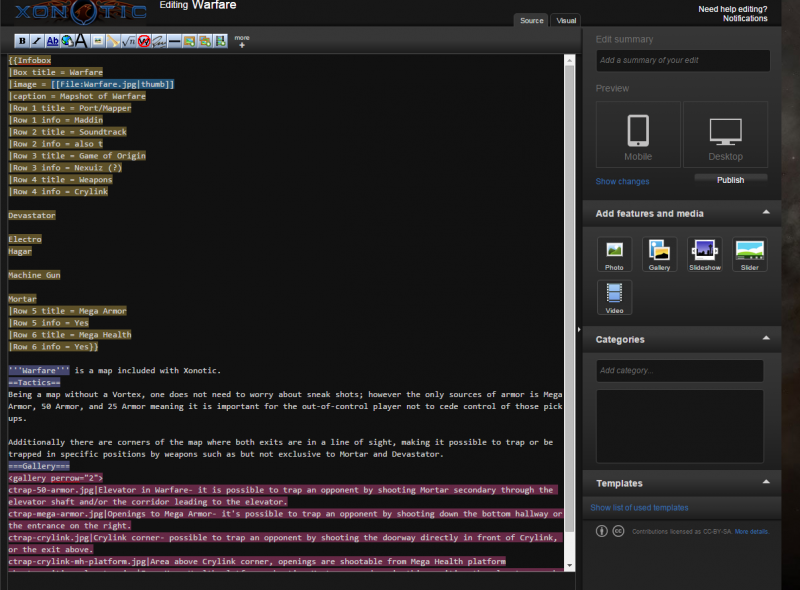Viewport: 800px width, 590px height.
Task: Add a Slider to the page
Action: pyautogui.click(x=749, y=254)
